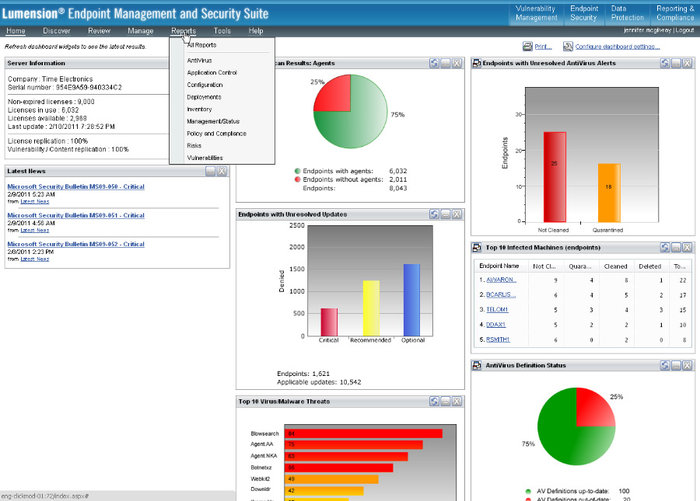Select Configuration in the Reports dropdown
Image resolution: width=700 pixels, height=501 pixels.
pyautogui.click(x=205, y=85)
